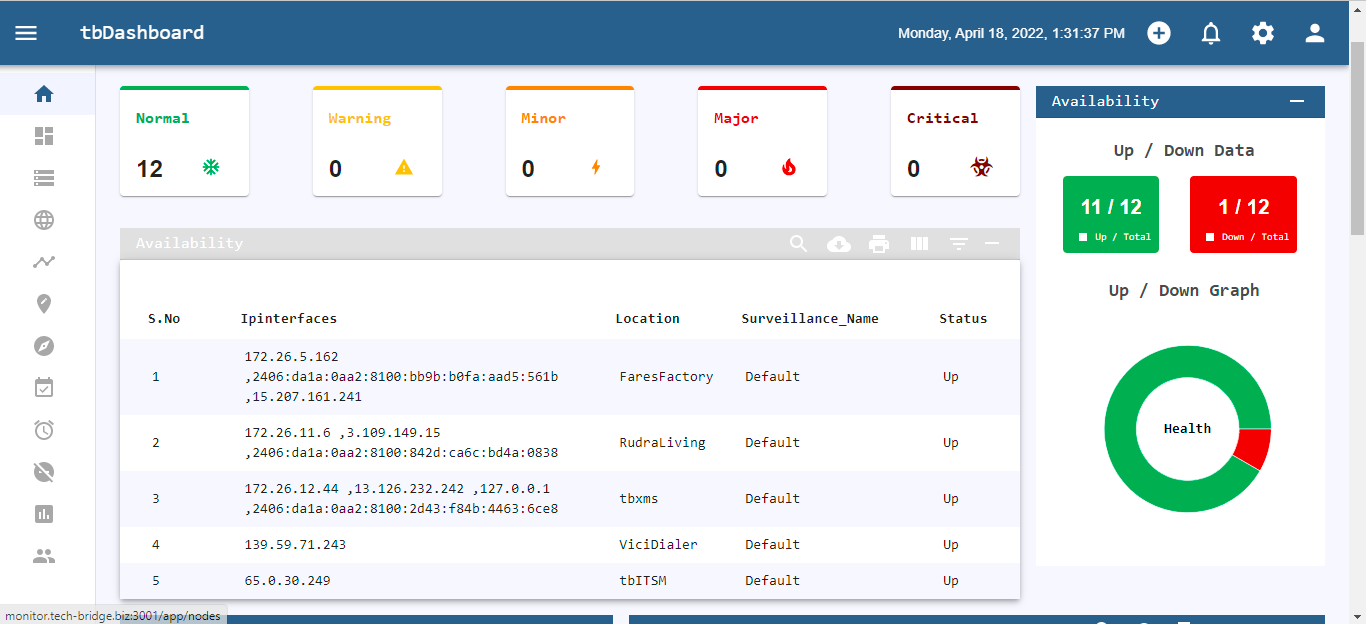Open the notifications bell

(x=1210, y=32)
